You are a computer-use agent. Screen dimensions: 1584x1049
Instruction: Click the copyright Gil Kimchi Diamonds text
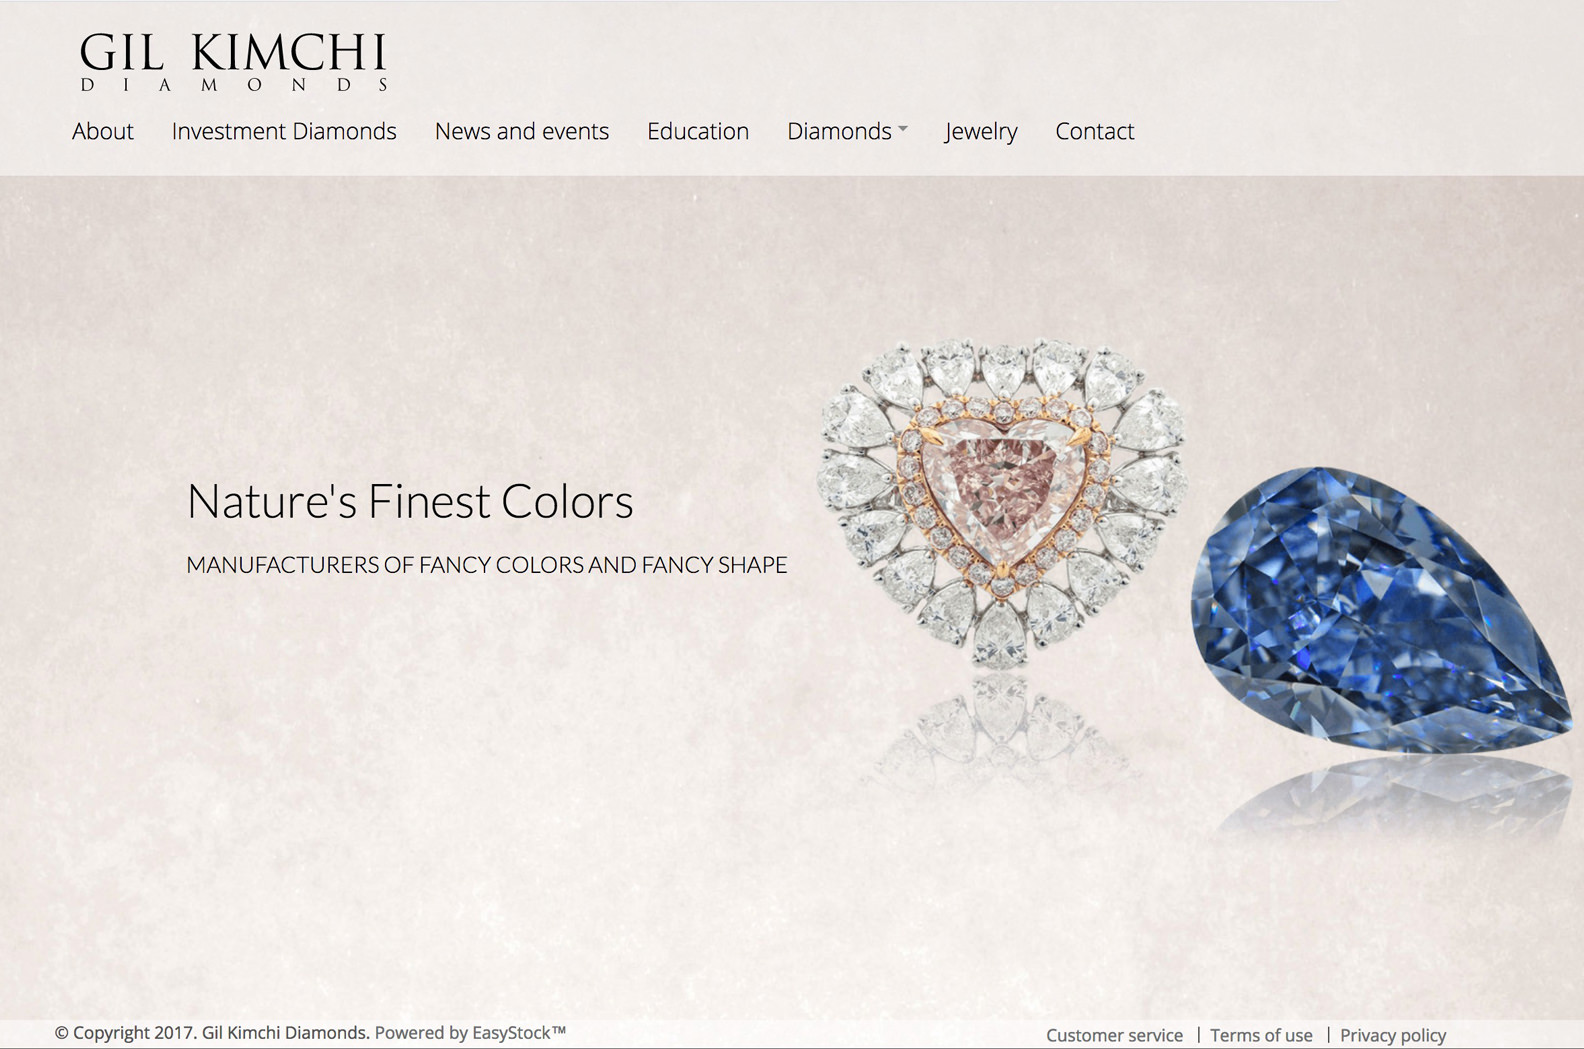212,1033
